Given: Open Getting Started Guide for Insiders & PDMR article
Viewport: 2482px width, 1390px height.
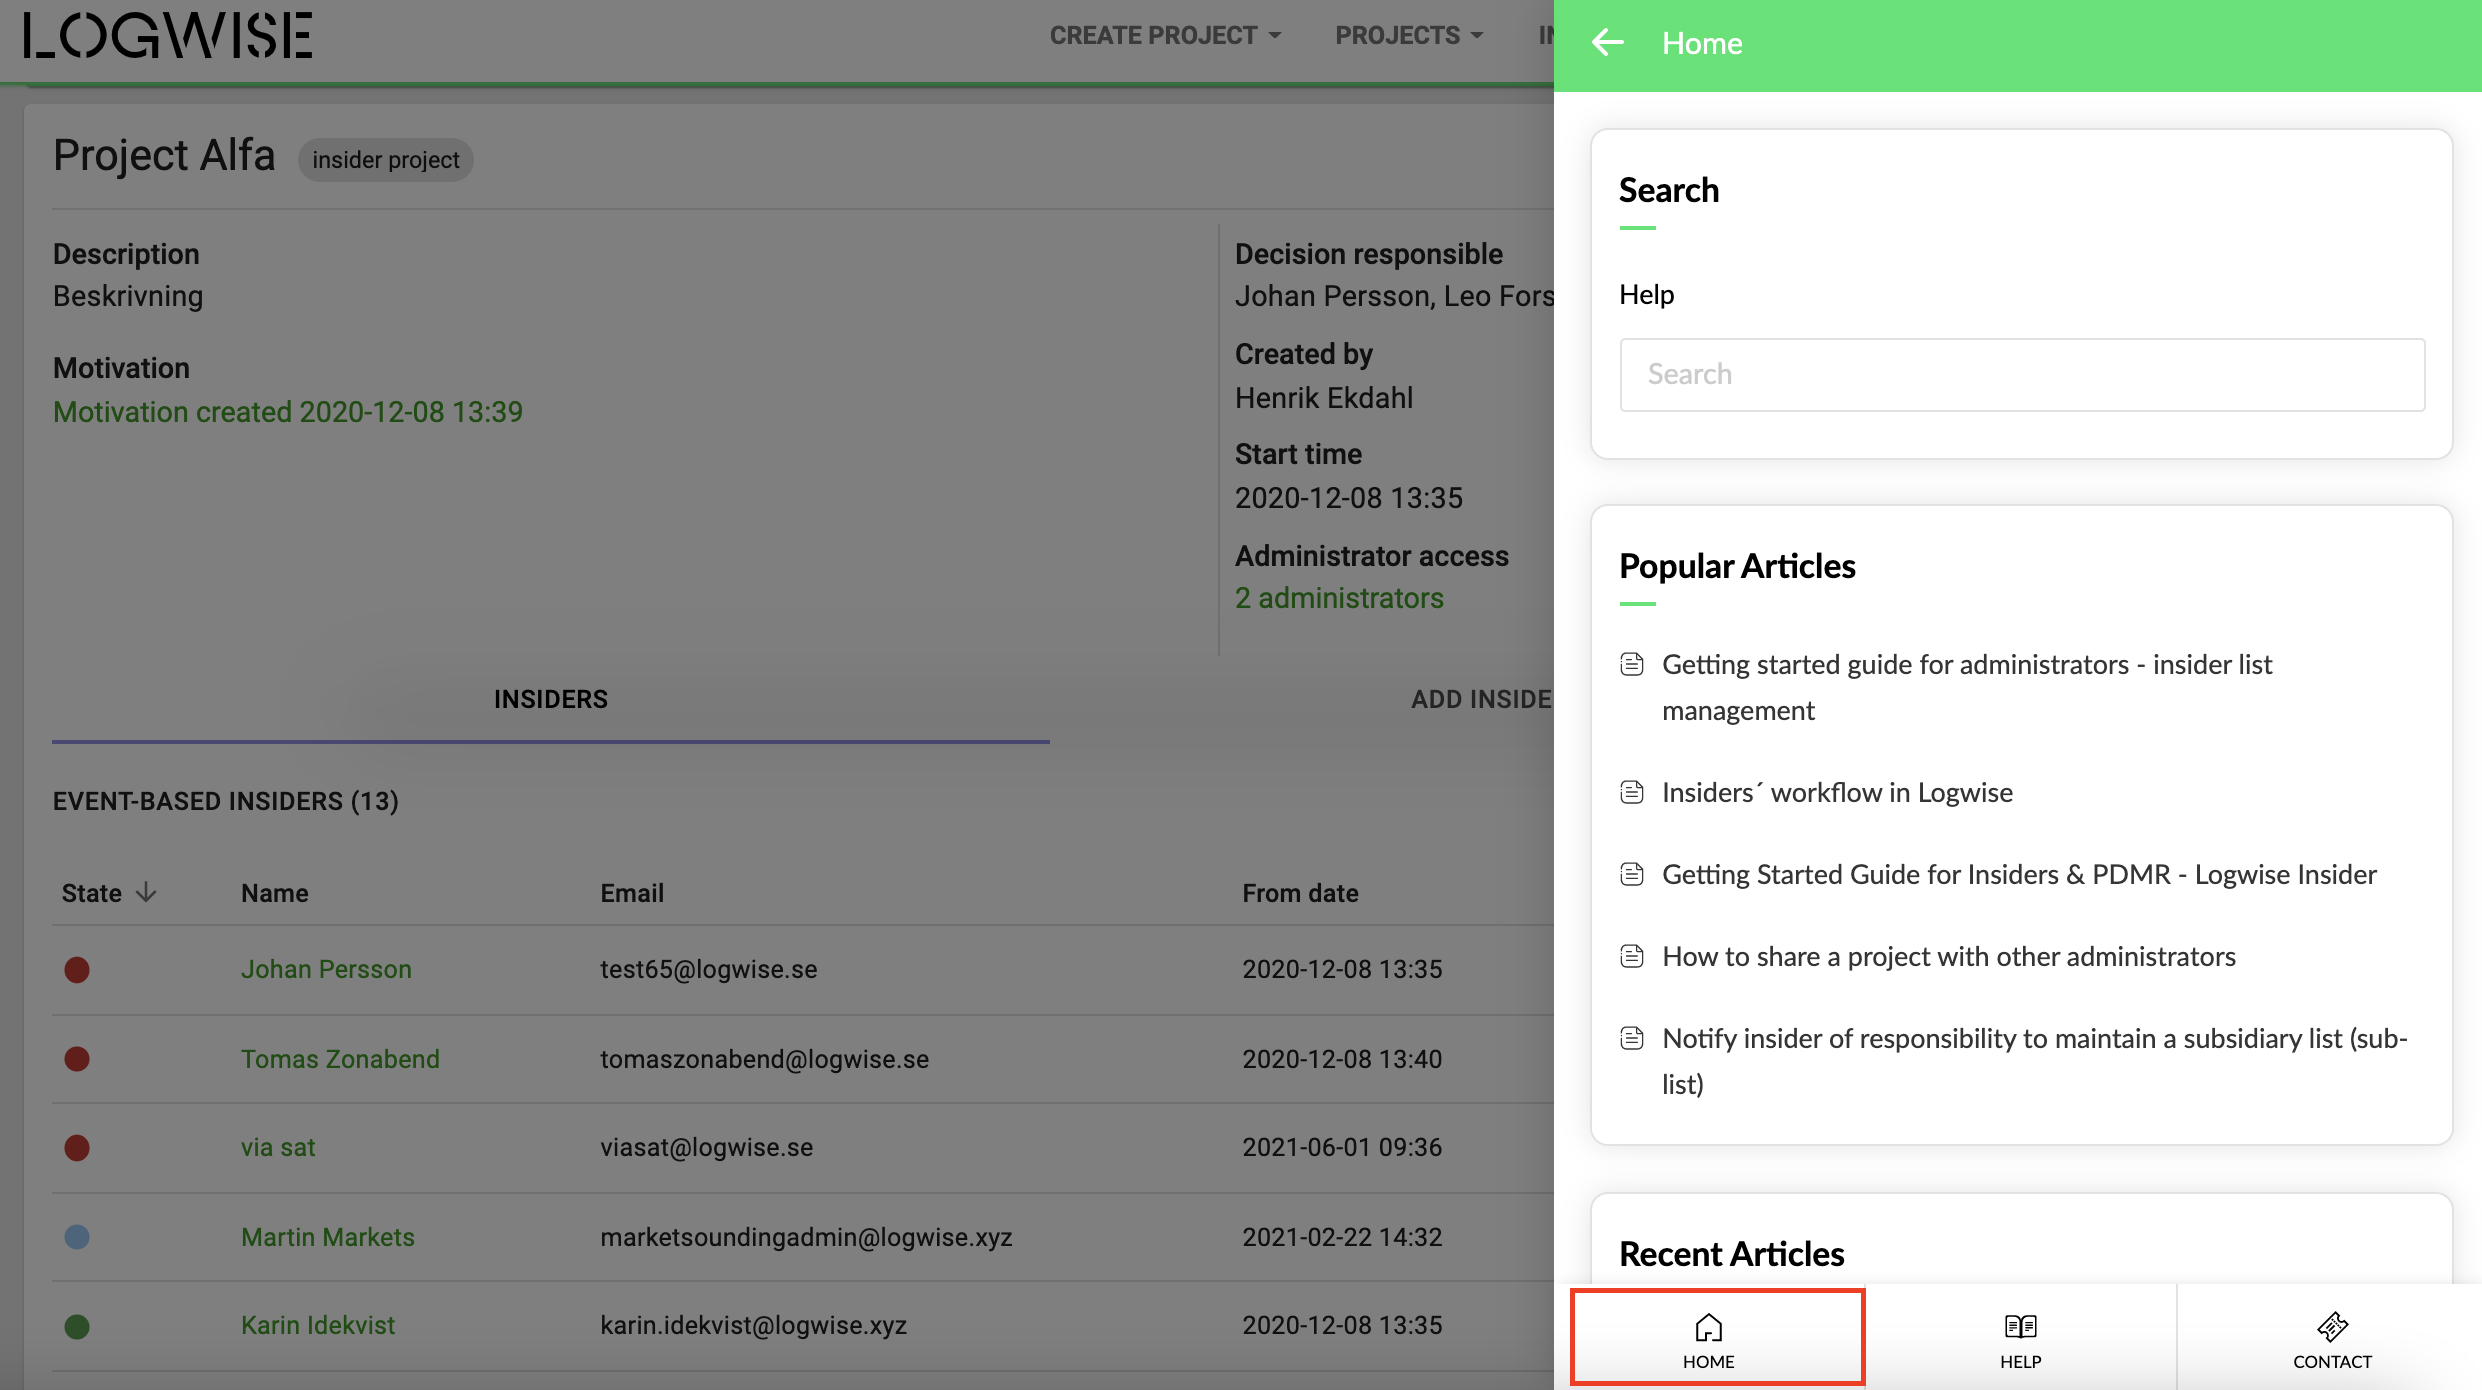Looking at the screenshot, I should [2019, 875].
